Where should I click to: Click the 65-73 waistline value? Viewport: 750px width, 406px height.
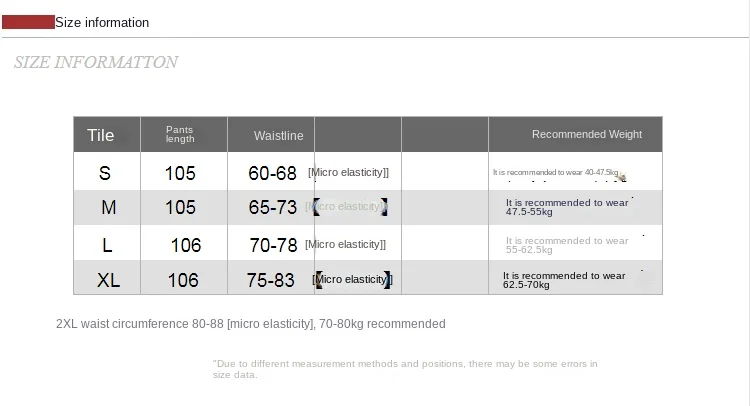click(273, 208)
